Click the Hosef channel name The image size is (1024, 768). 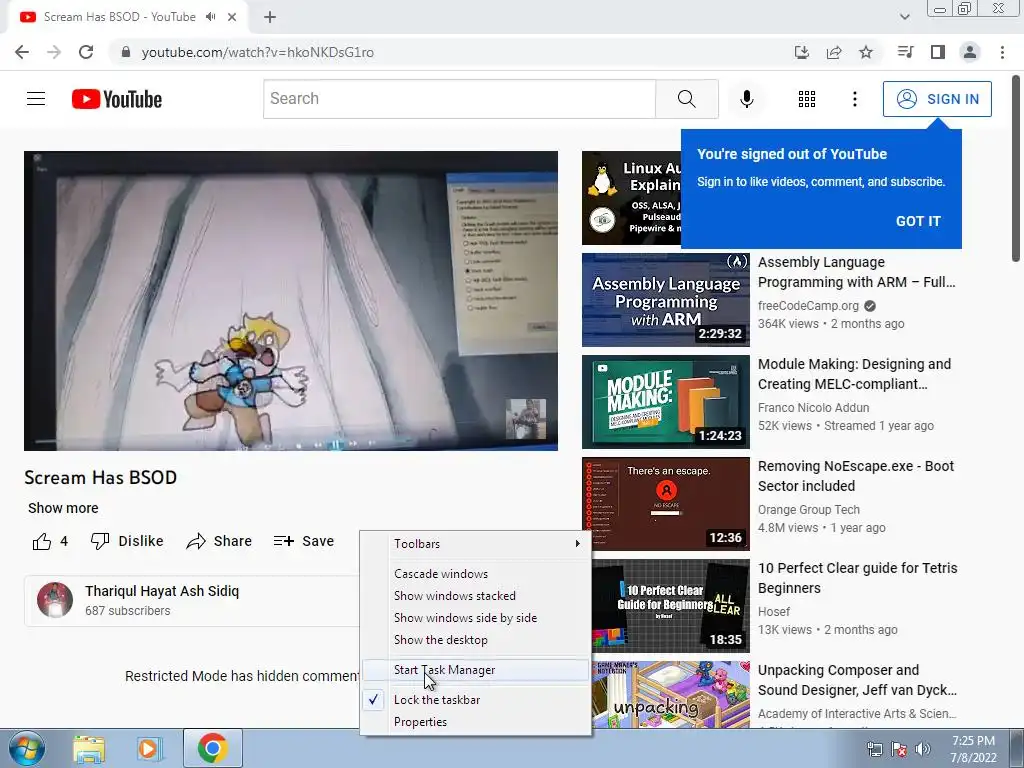(x=774, y=611)
